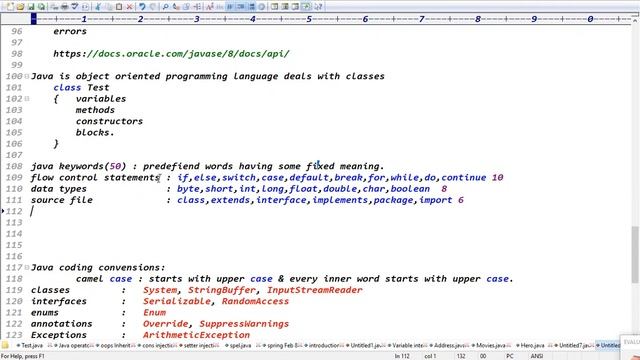The width and height of the screenshot is (640, 360).
Task: Click the 'col 1' status bar entry
Action: tap(430, 356)
